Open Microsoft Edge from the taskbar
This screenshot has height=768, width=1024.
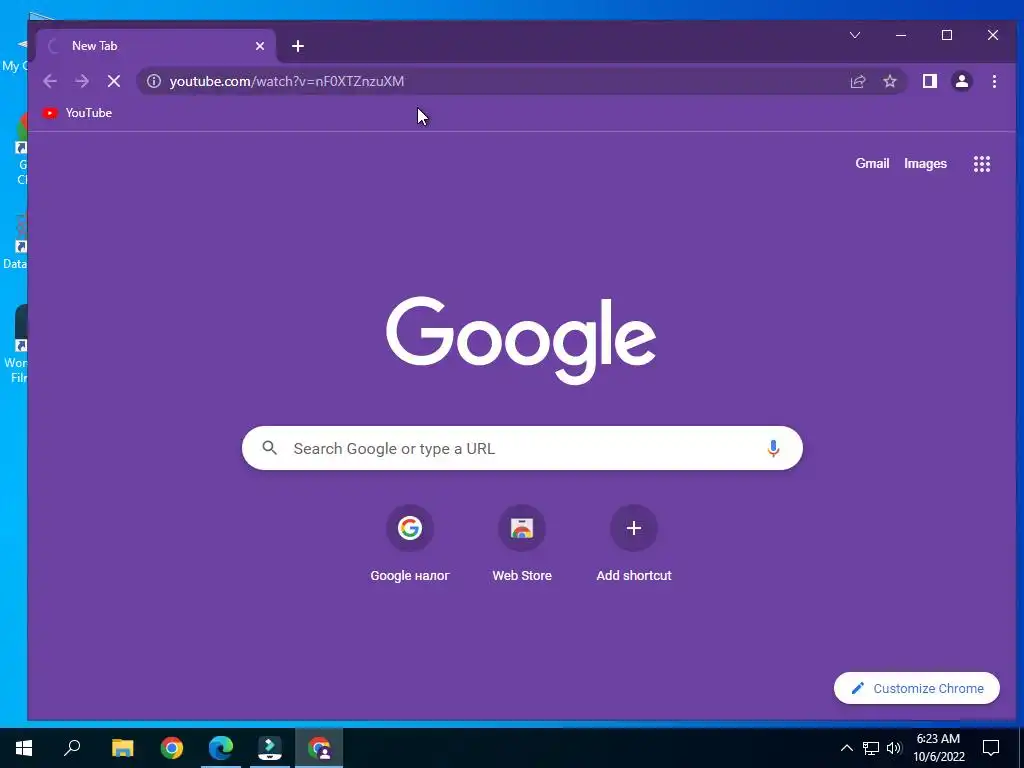point(221,748)
